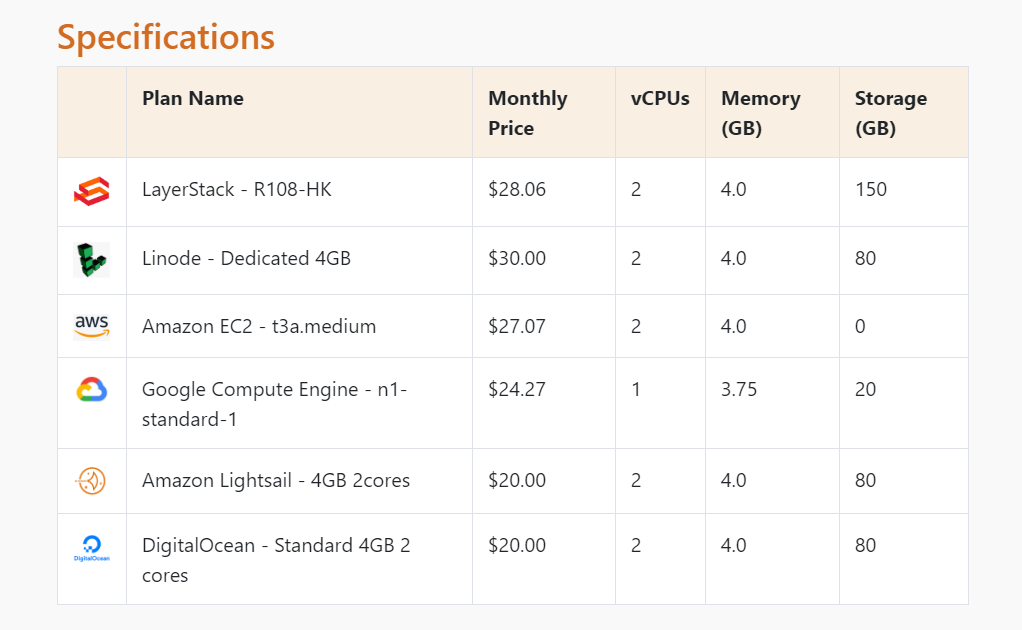
Task: Click the Memory (GB) column header
Action: [761, 113]
